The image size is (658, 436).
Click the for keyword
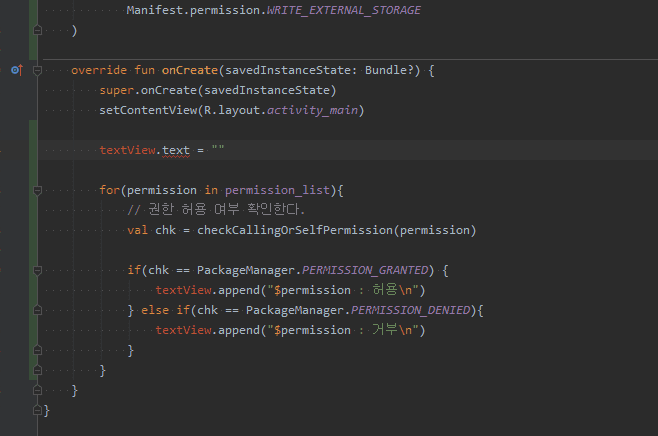(110, 191)
